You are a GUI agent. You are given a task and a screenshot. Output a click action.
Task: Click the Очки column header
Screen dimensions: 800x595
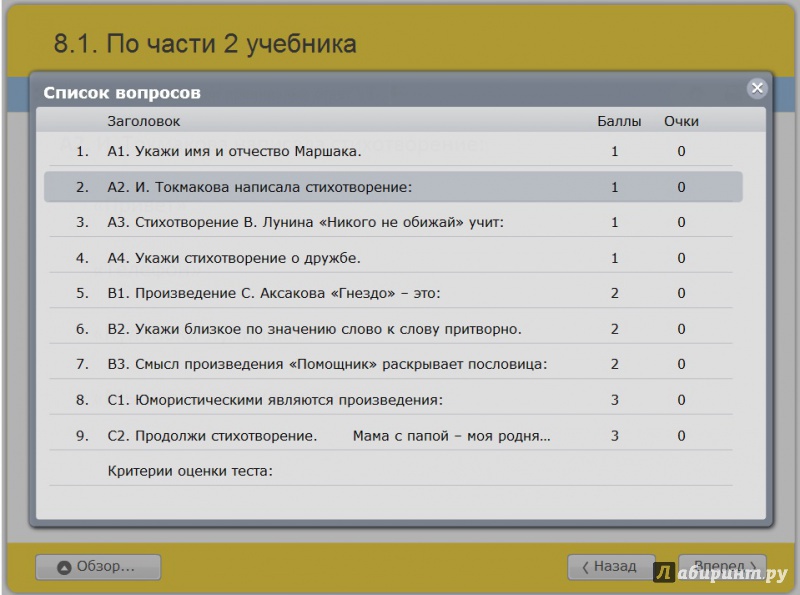(681, 121)
